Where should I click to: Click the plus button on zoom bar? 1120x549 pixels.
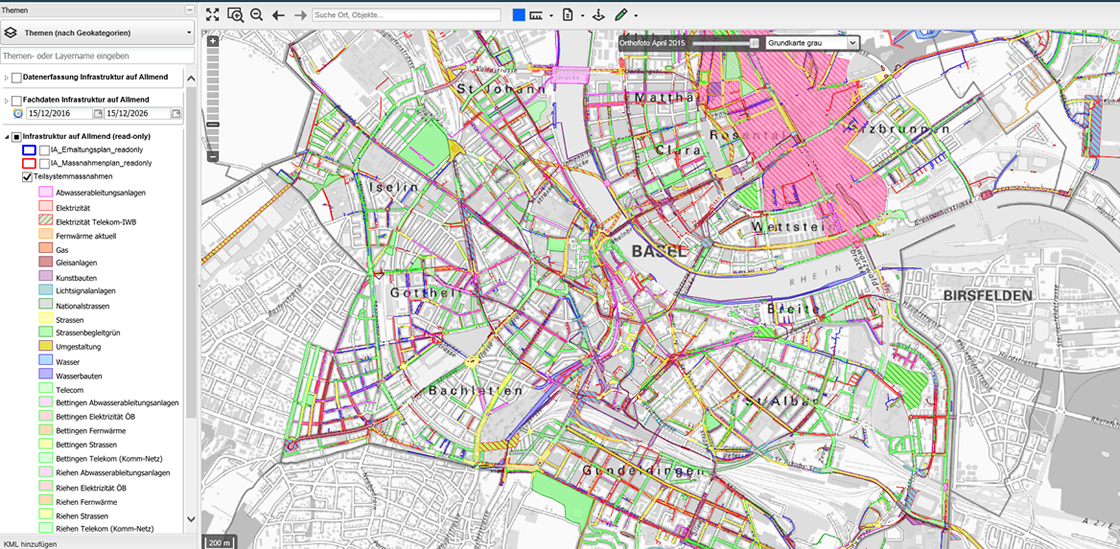(213, 42)
